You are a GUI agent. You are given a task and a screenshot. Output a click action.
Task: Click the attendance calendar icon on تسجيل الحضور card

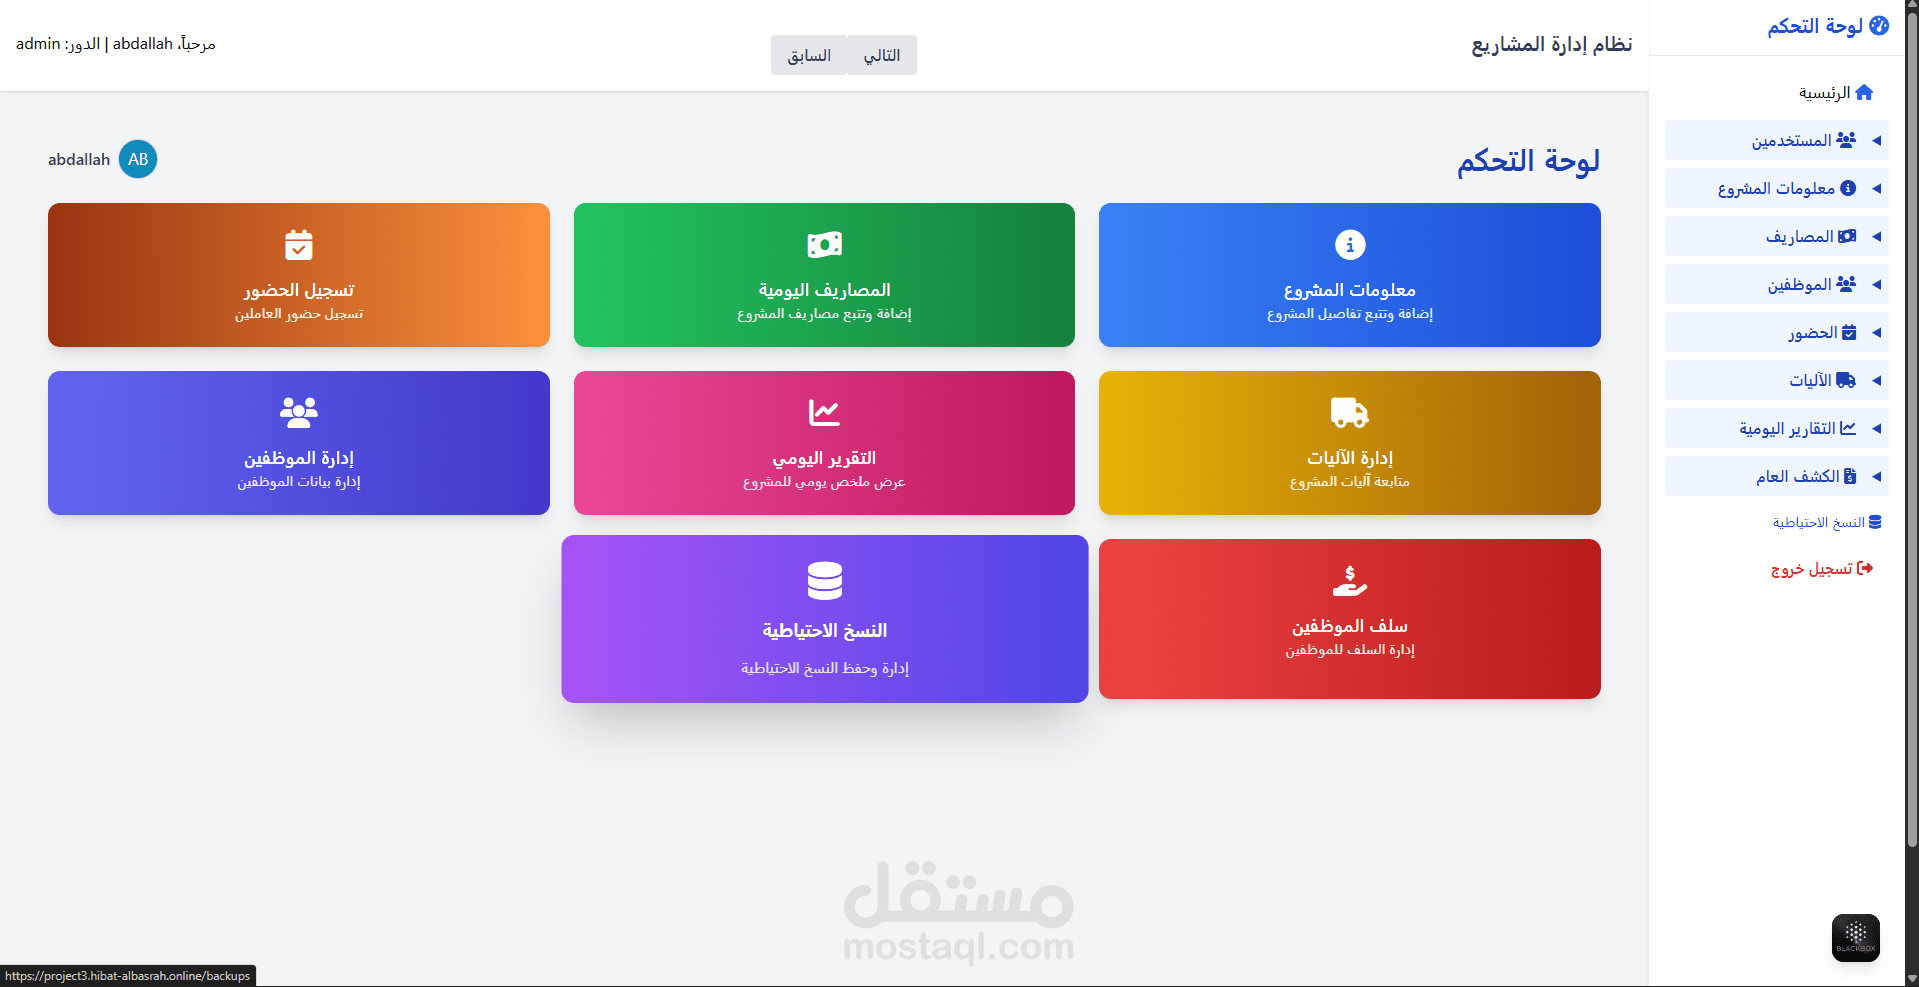tap(298, 244)
